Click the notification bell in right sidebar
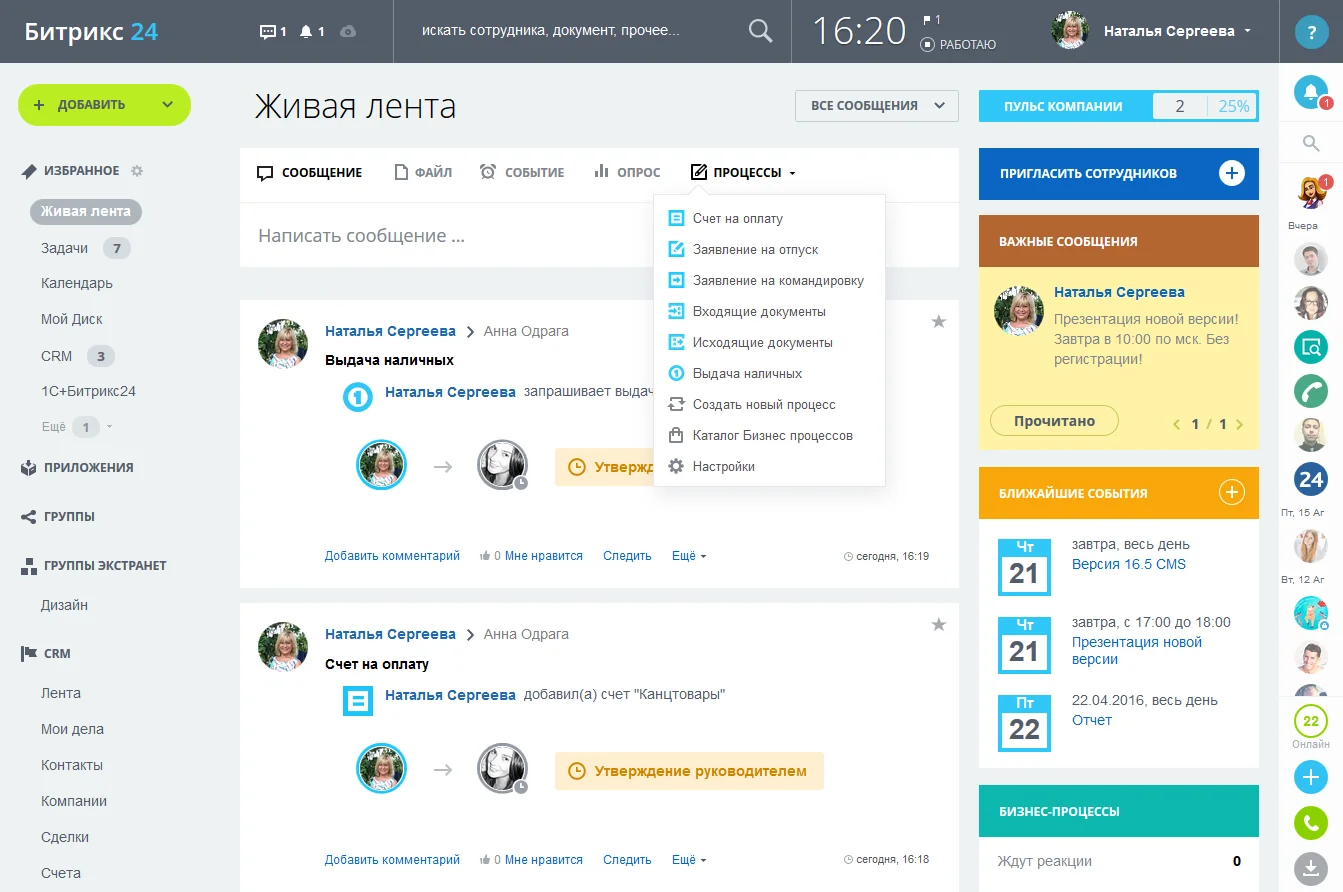Screen dimensions: 1343x892 click(1310, 92)
